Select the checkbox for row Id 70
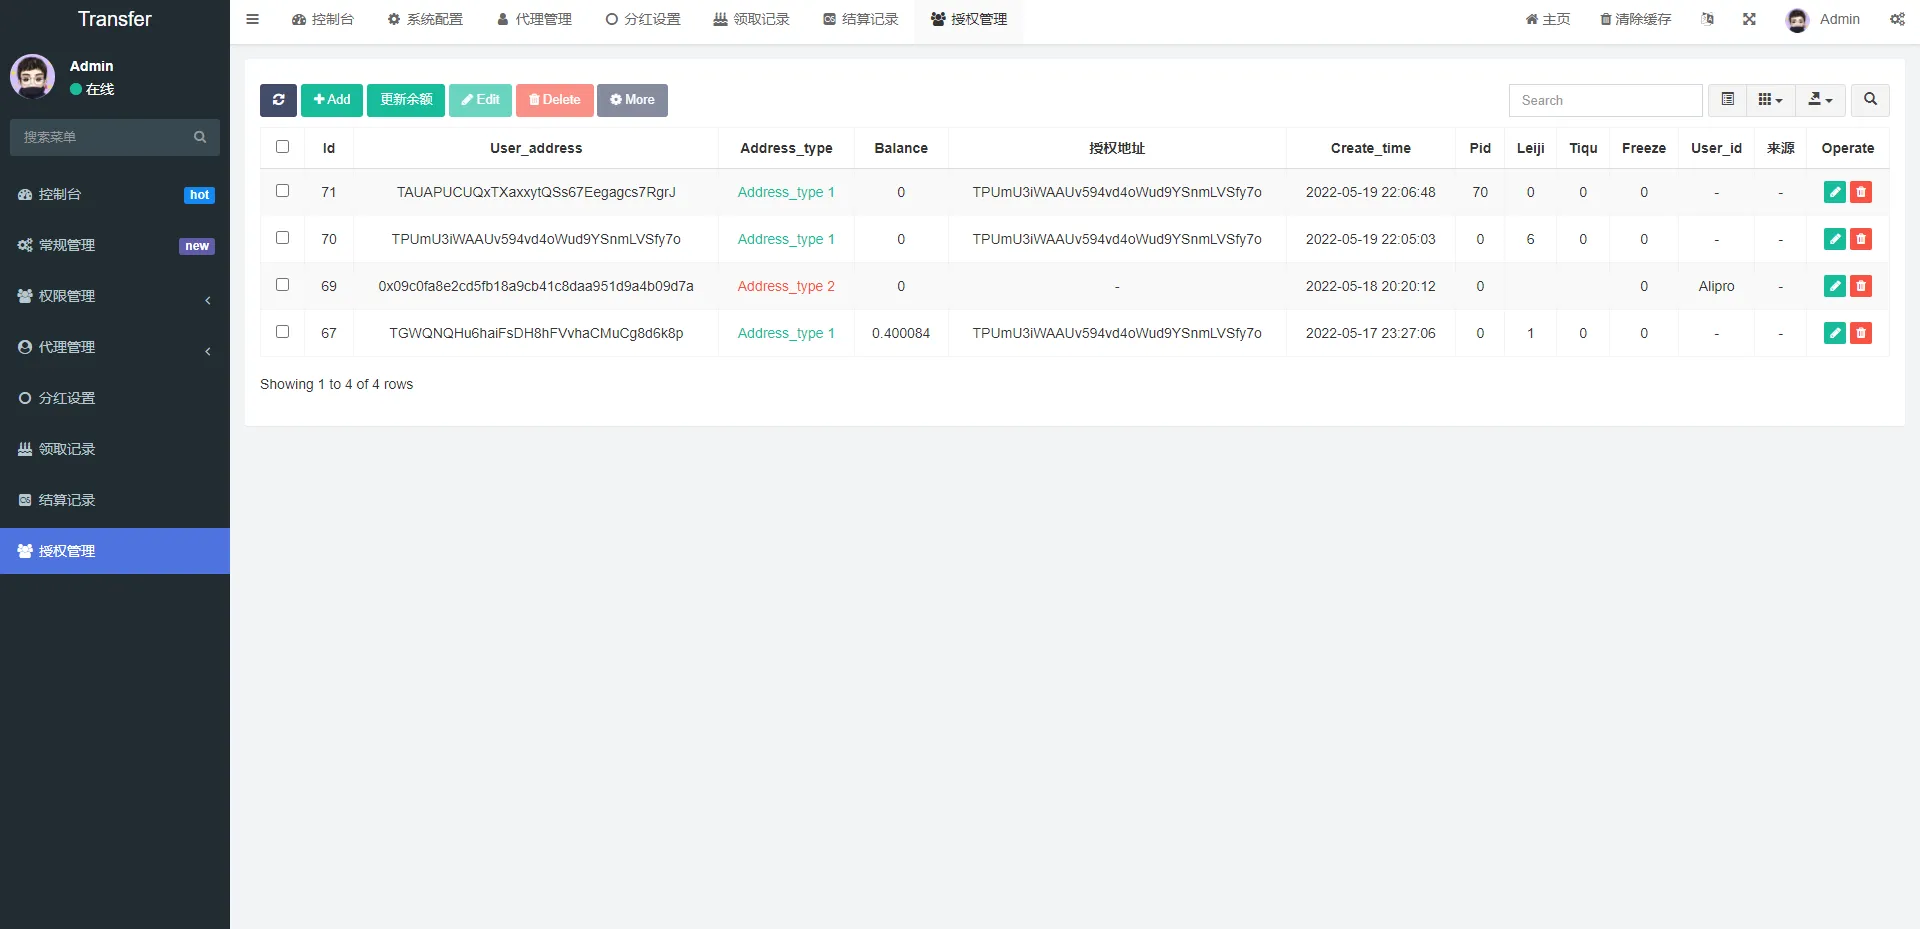 click(282, 237)
